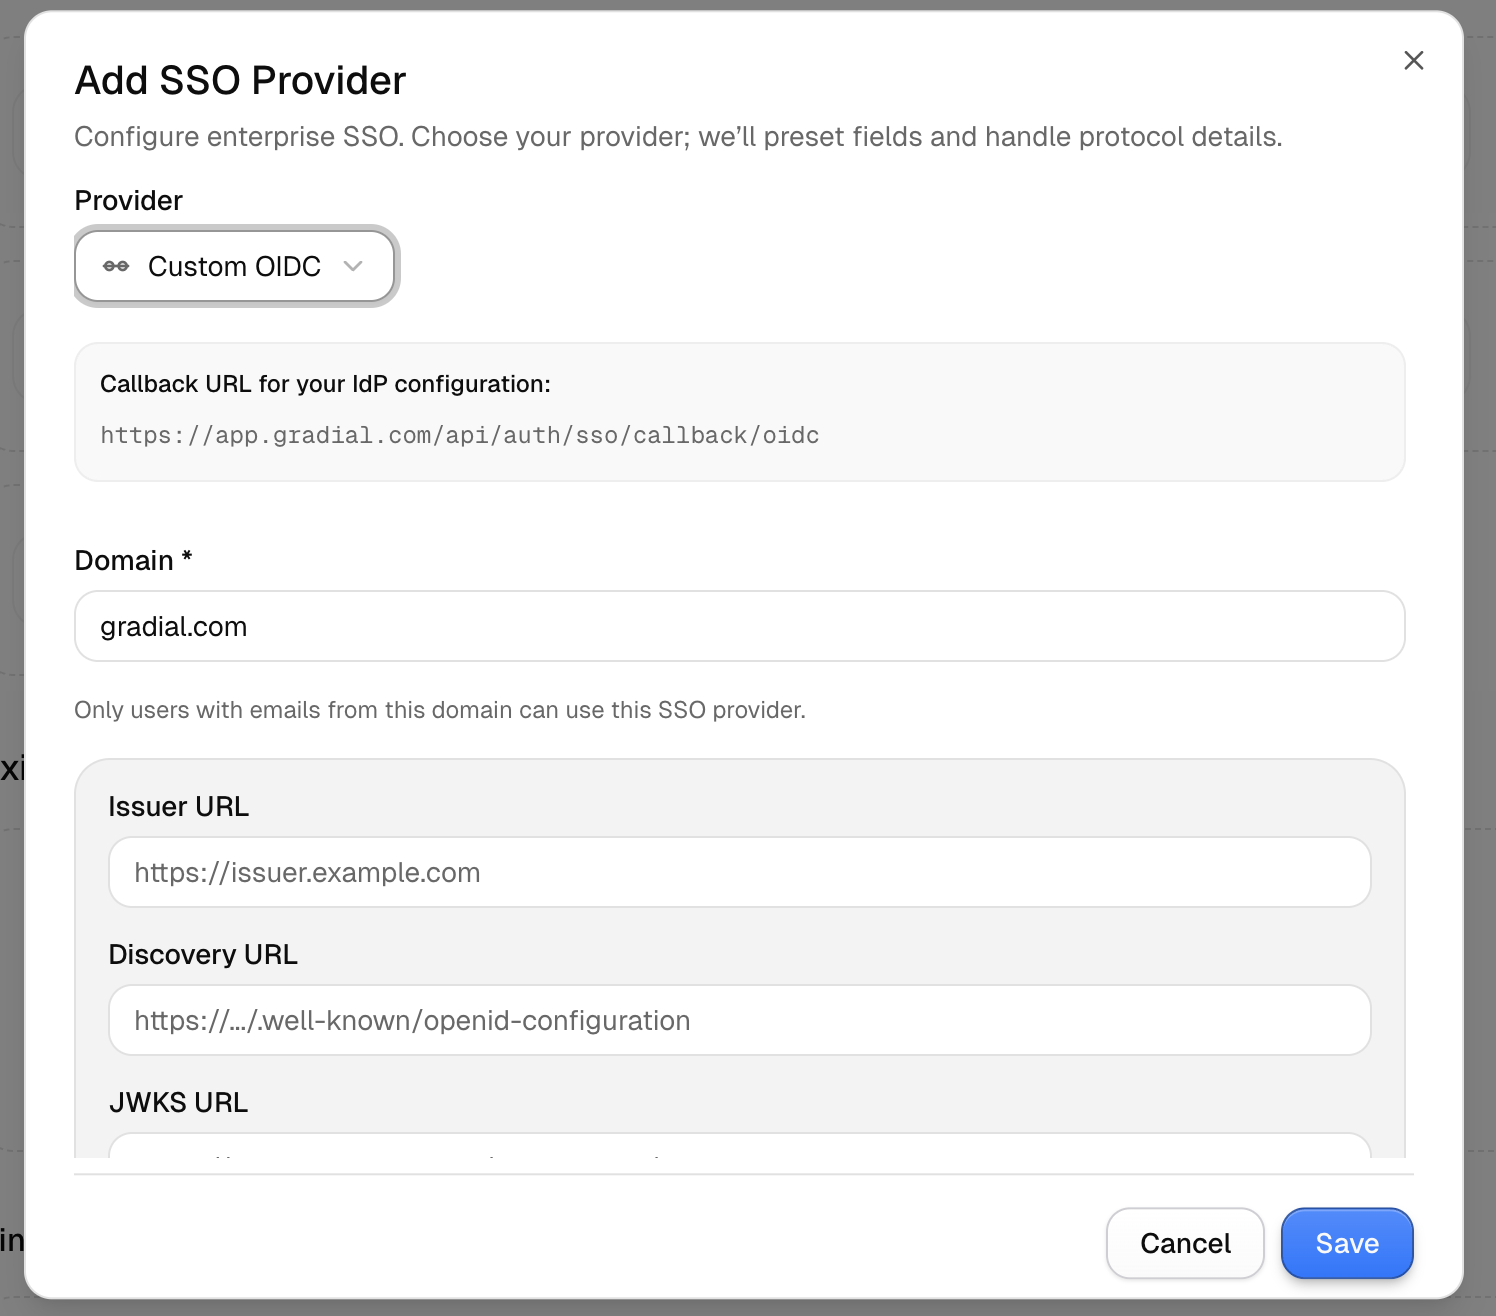This screenshot has height=1316, width=1496.
Task: Click the 'Issuer URL' label
Action: tap(179, 806)
